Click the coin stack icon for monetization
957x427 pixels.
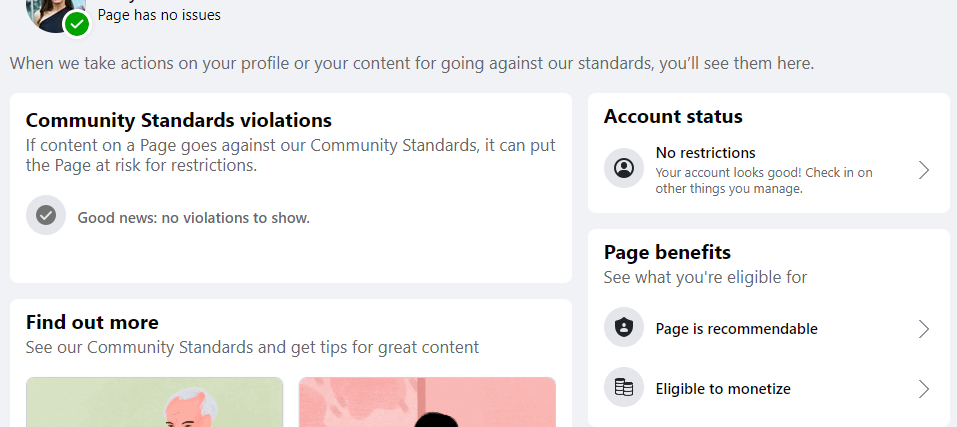[624, 387]
